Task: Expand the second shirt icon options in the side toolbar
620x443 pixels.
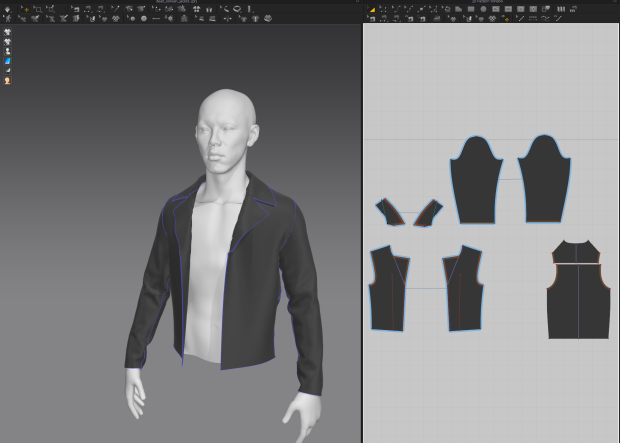Action: 8,42
